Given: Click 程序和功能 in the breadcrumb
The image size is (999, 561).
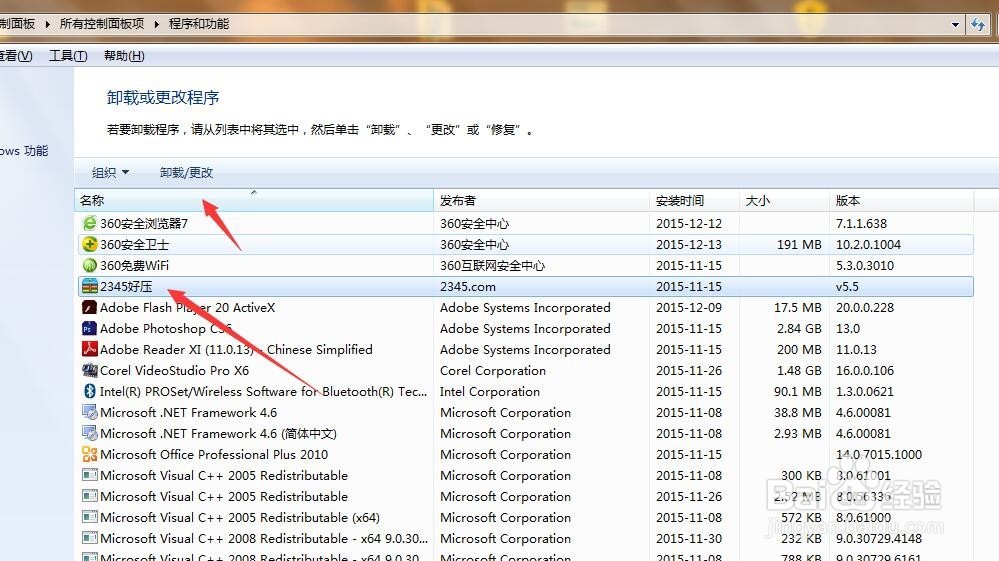Looking at the screenshot, I should pyautogui.click(x=199, y=24).
